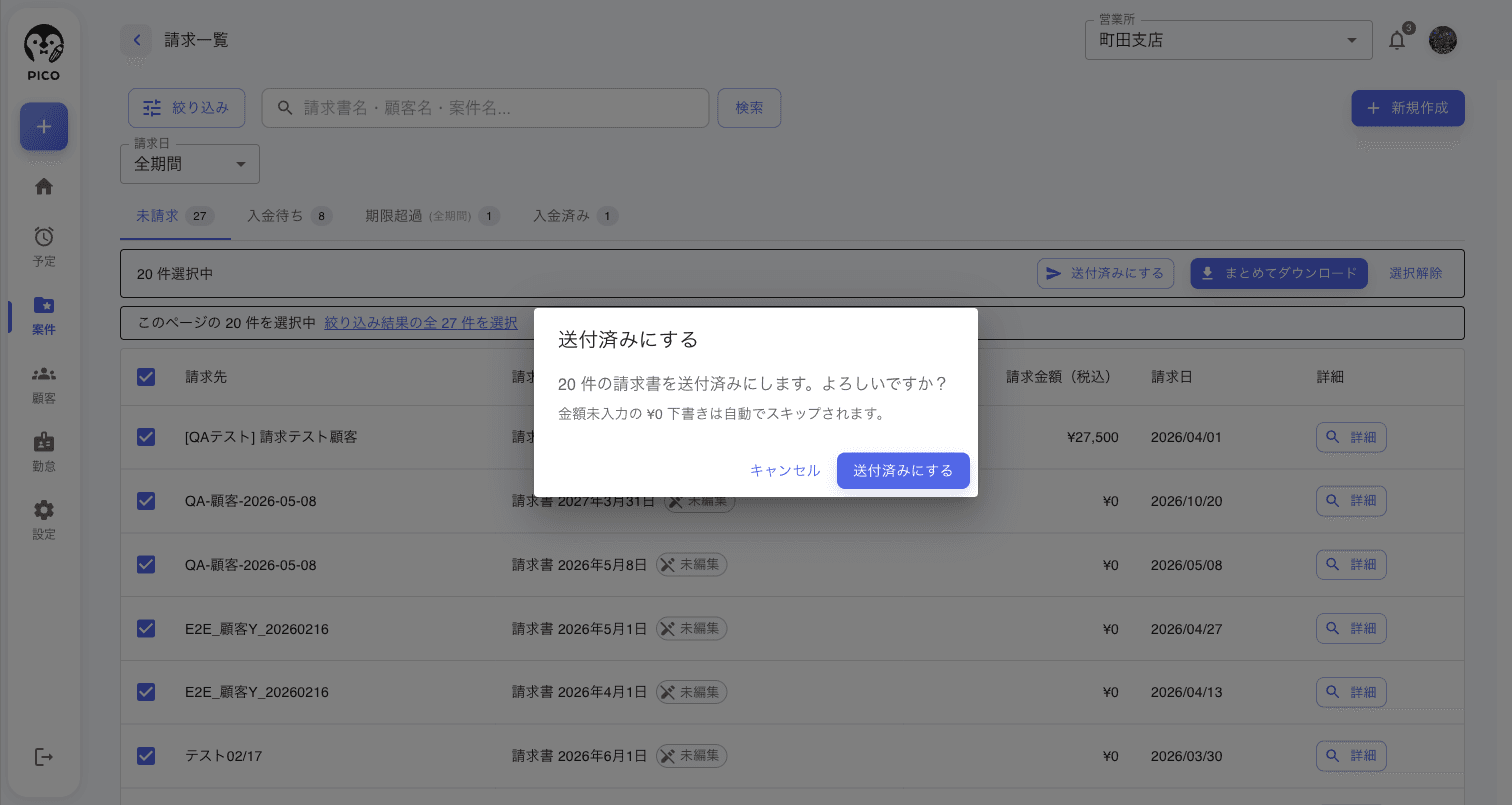This screenshot has width=1512, height=805.
Task: Click the 選択解除 link
Action: tap(1416, 273)
